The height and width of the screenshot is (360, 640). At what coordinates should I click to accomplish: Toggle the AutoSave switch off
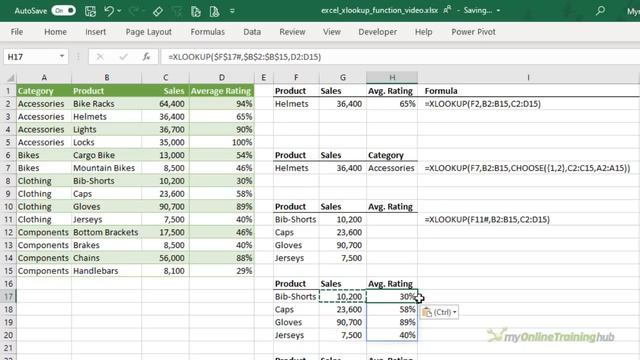64,11
